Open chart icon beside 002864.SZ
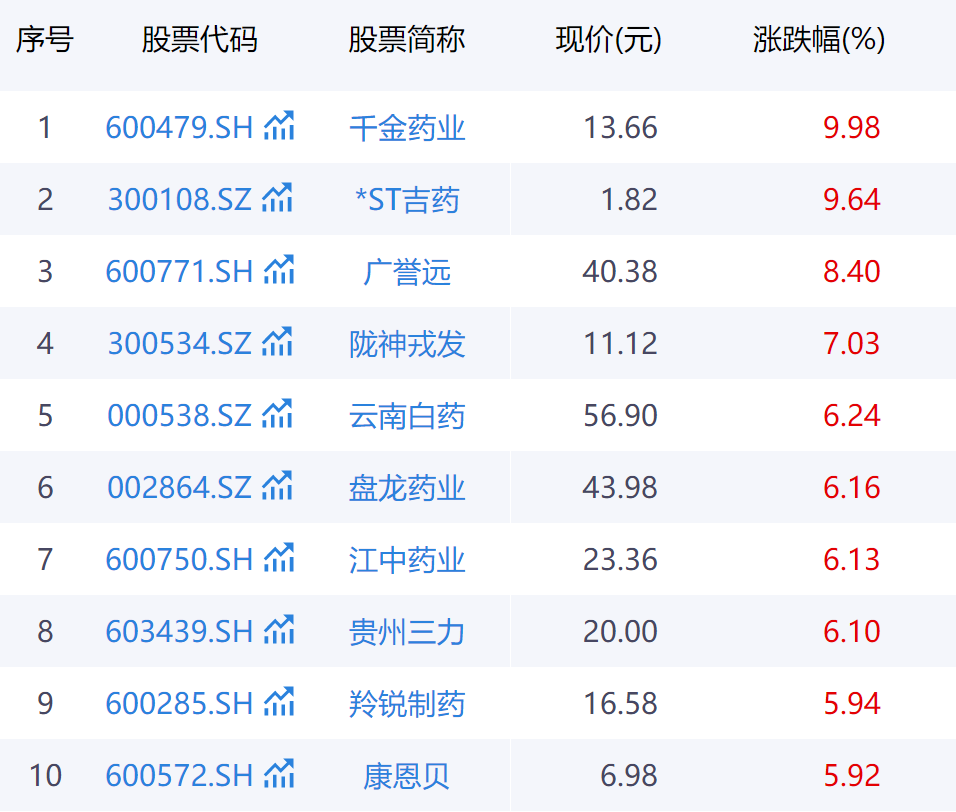The image size is (956, 812). pyautogui.click(x=277, y=485)
